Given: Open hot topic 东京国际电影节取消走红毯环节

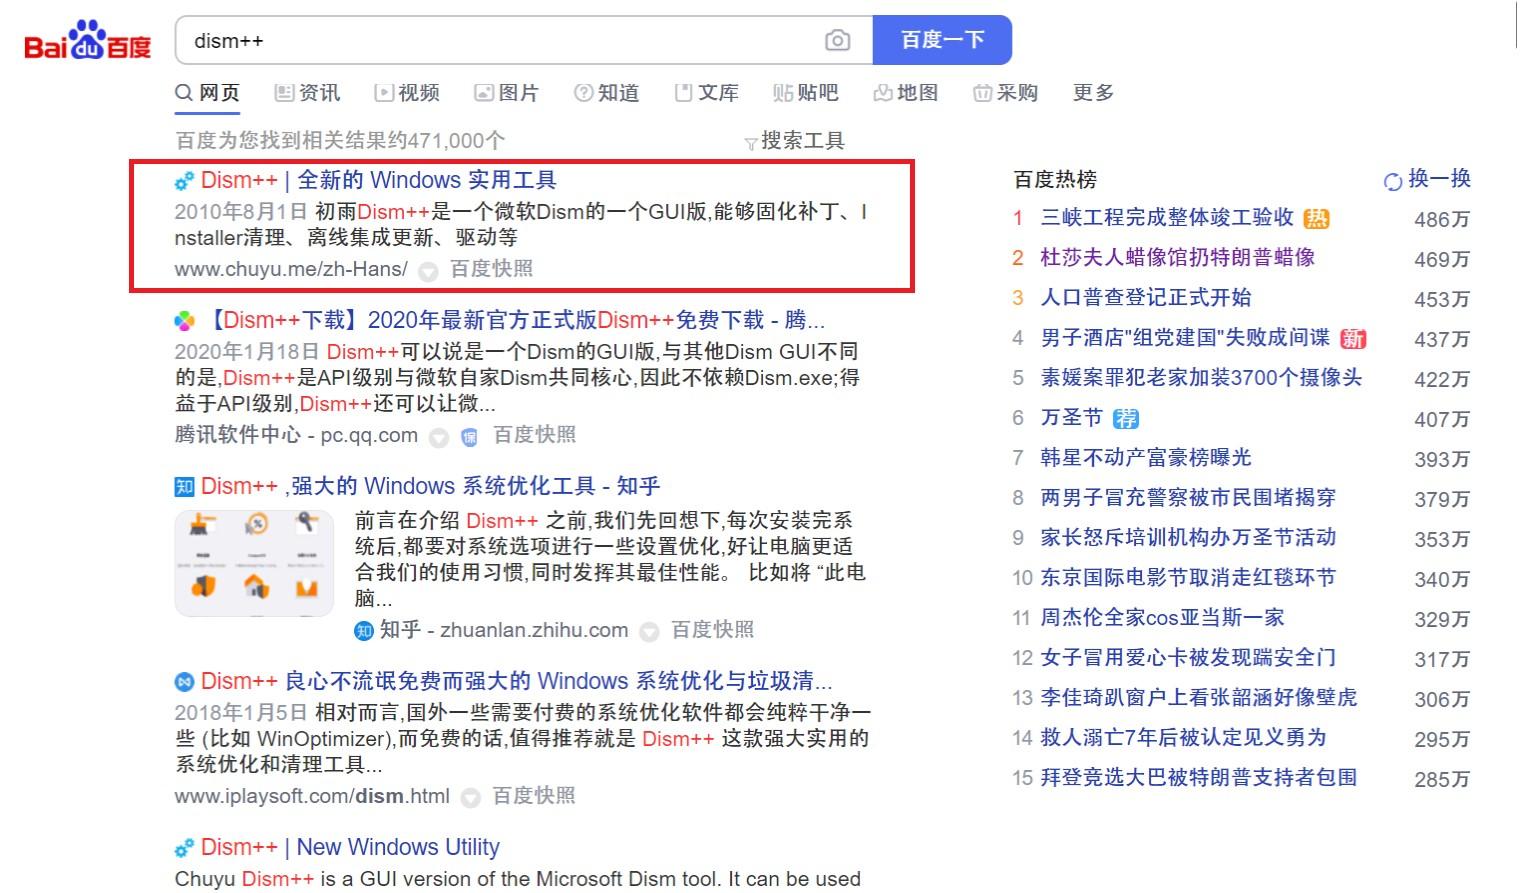Looking at the screenshot, I should (x=1188, y=577).
